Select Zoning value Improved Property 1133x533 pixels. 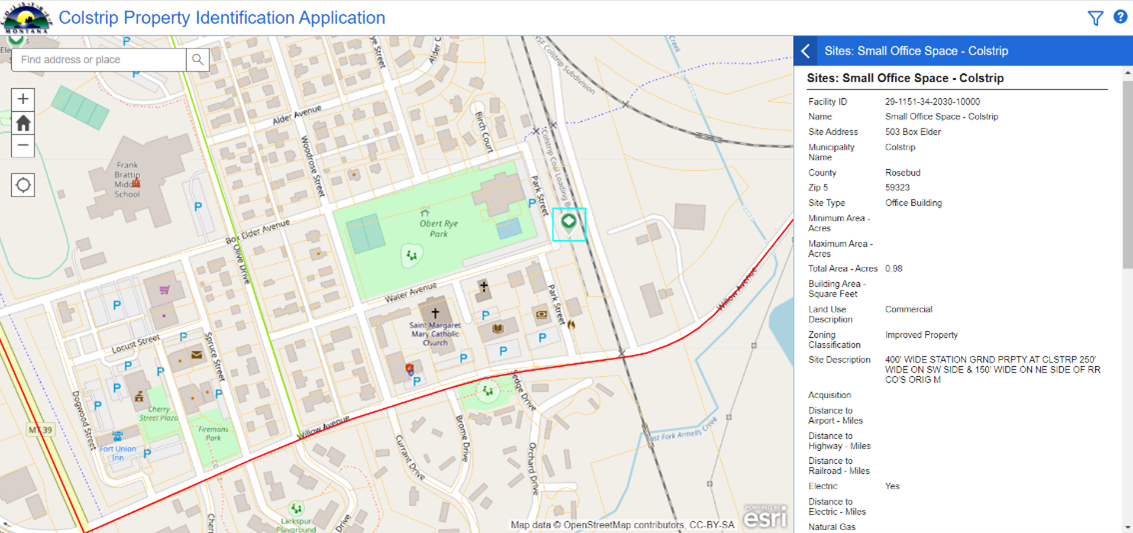pos(921,335)
